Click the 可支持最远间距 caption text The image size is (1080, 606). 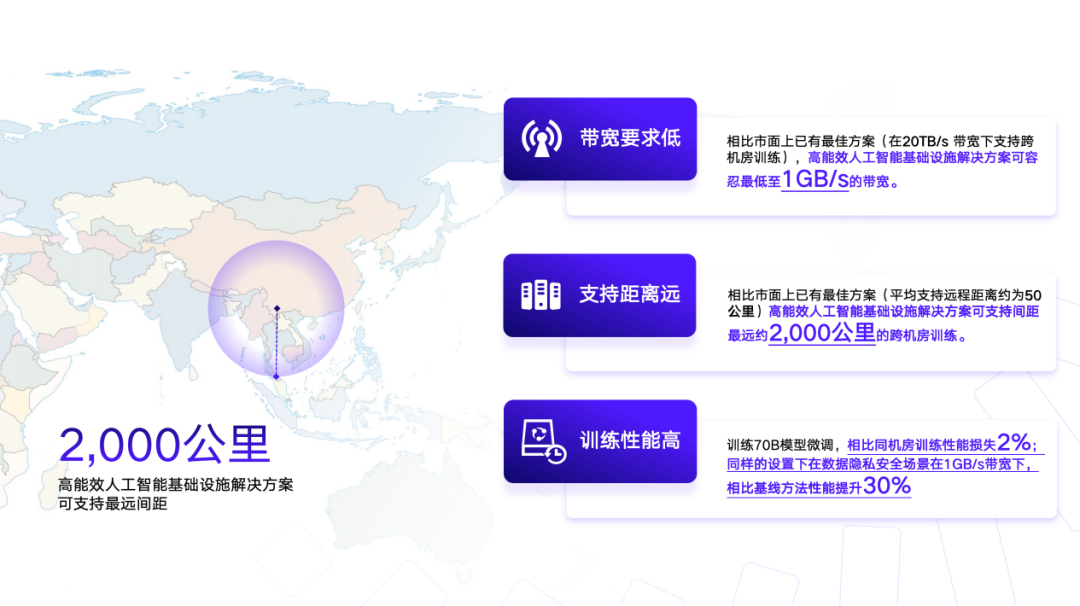tap(112, 504)
